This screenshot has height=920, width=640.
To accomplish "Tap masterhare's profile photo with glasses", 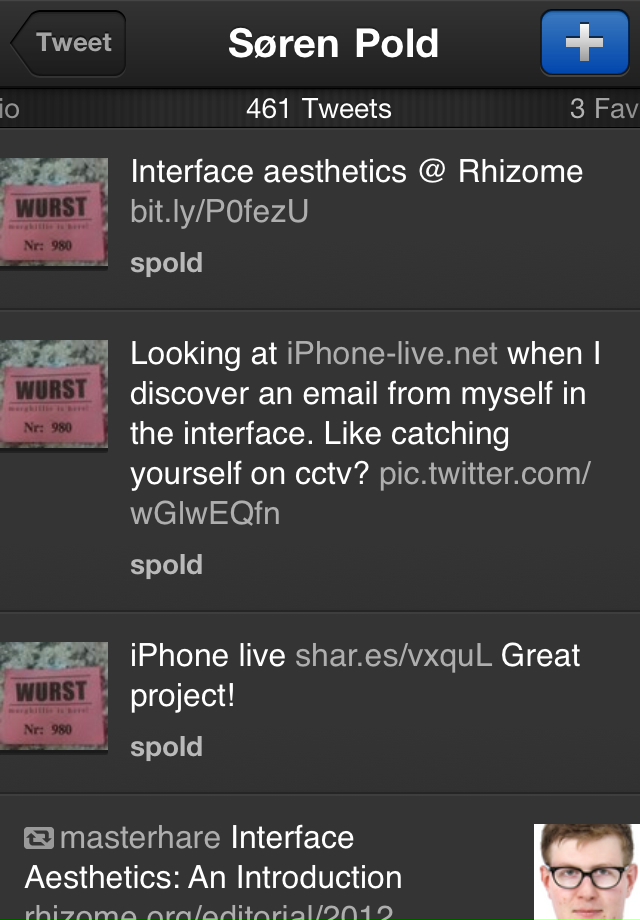I will tap(586, 870).
